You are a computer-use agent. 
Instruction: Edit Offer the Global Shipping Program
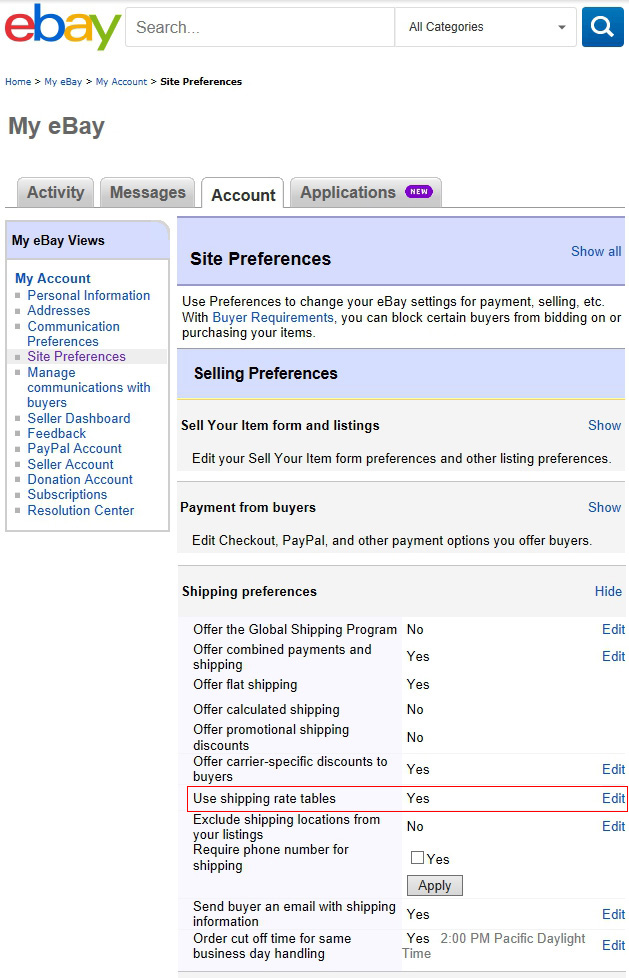coord(613,629)
